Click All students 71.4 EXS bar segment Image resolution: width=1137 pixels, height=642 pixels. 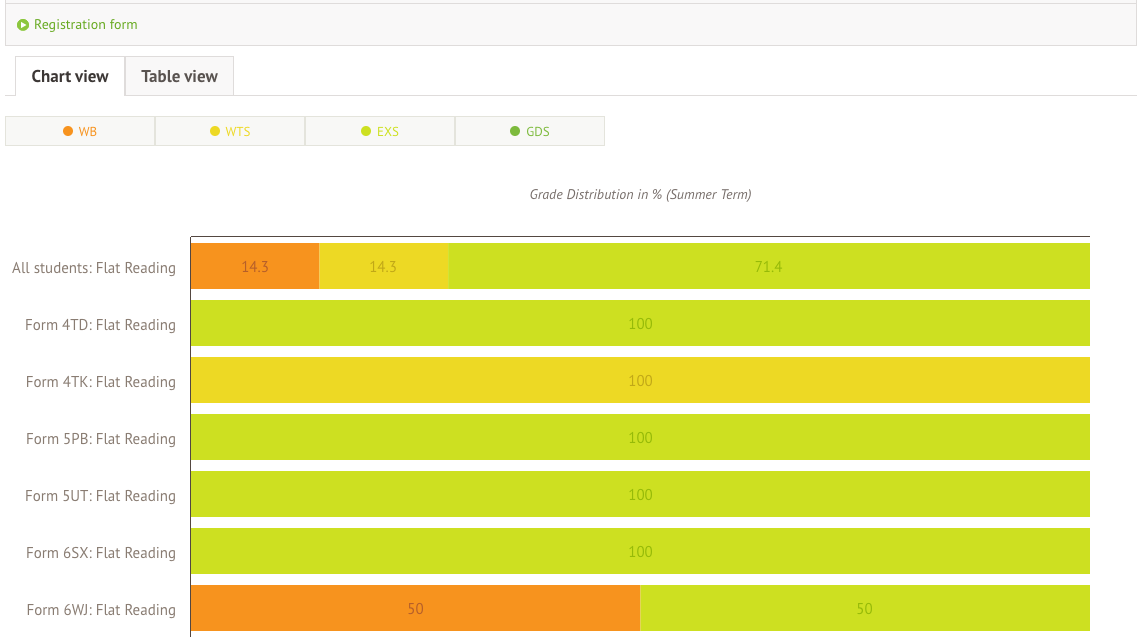pos(768,266)
